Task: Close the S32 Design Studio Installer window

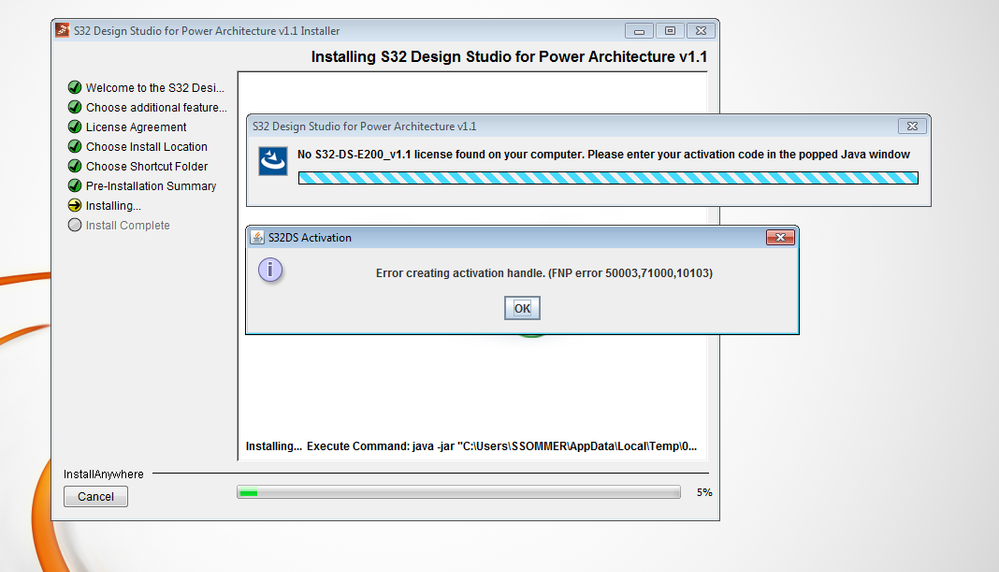Action: [x=701, y=31]
